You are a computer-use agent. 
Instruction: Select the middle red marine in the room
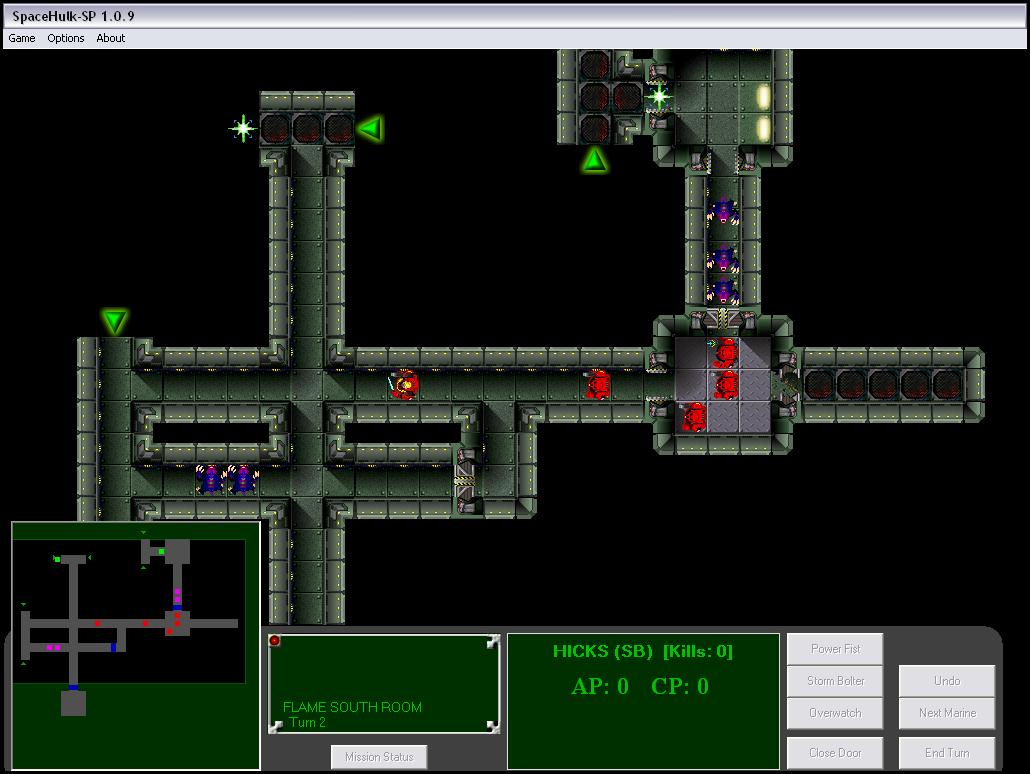coord(726,385)
